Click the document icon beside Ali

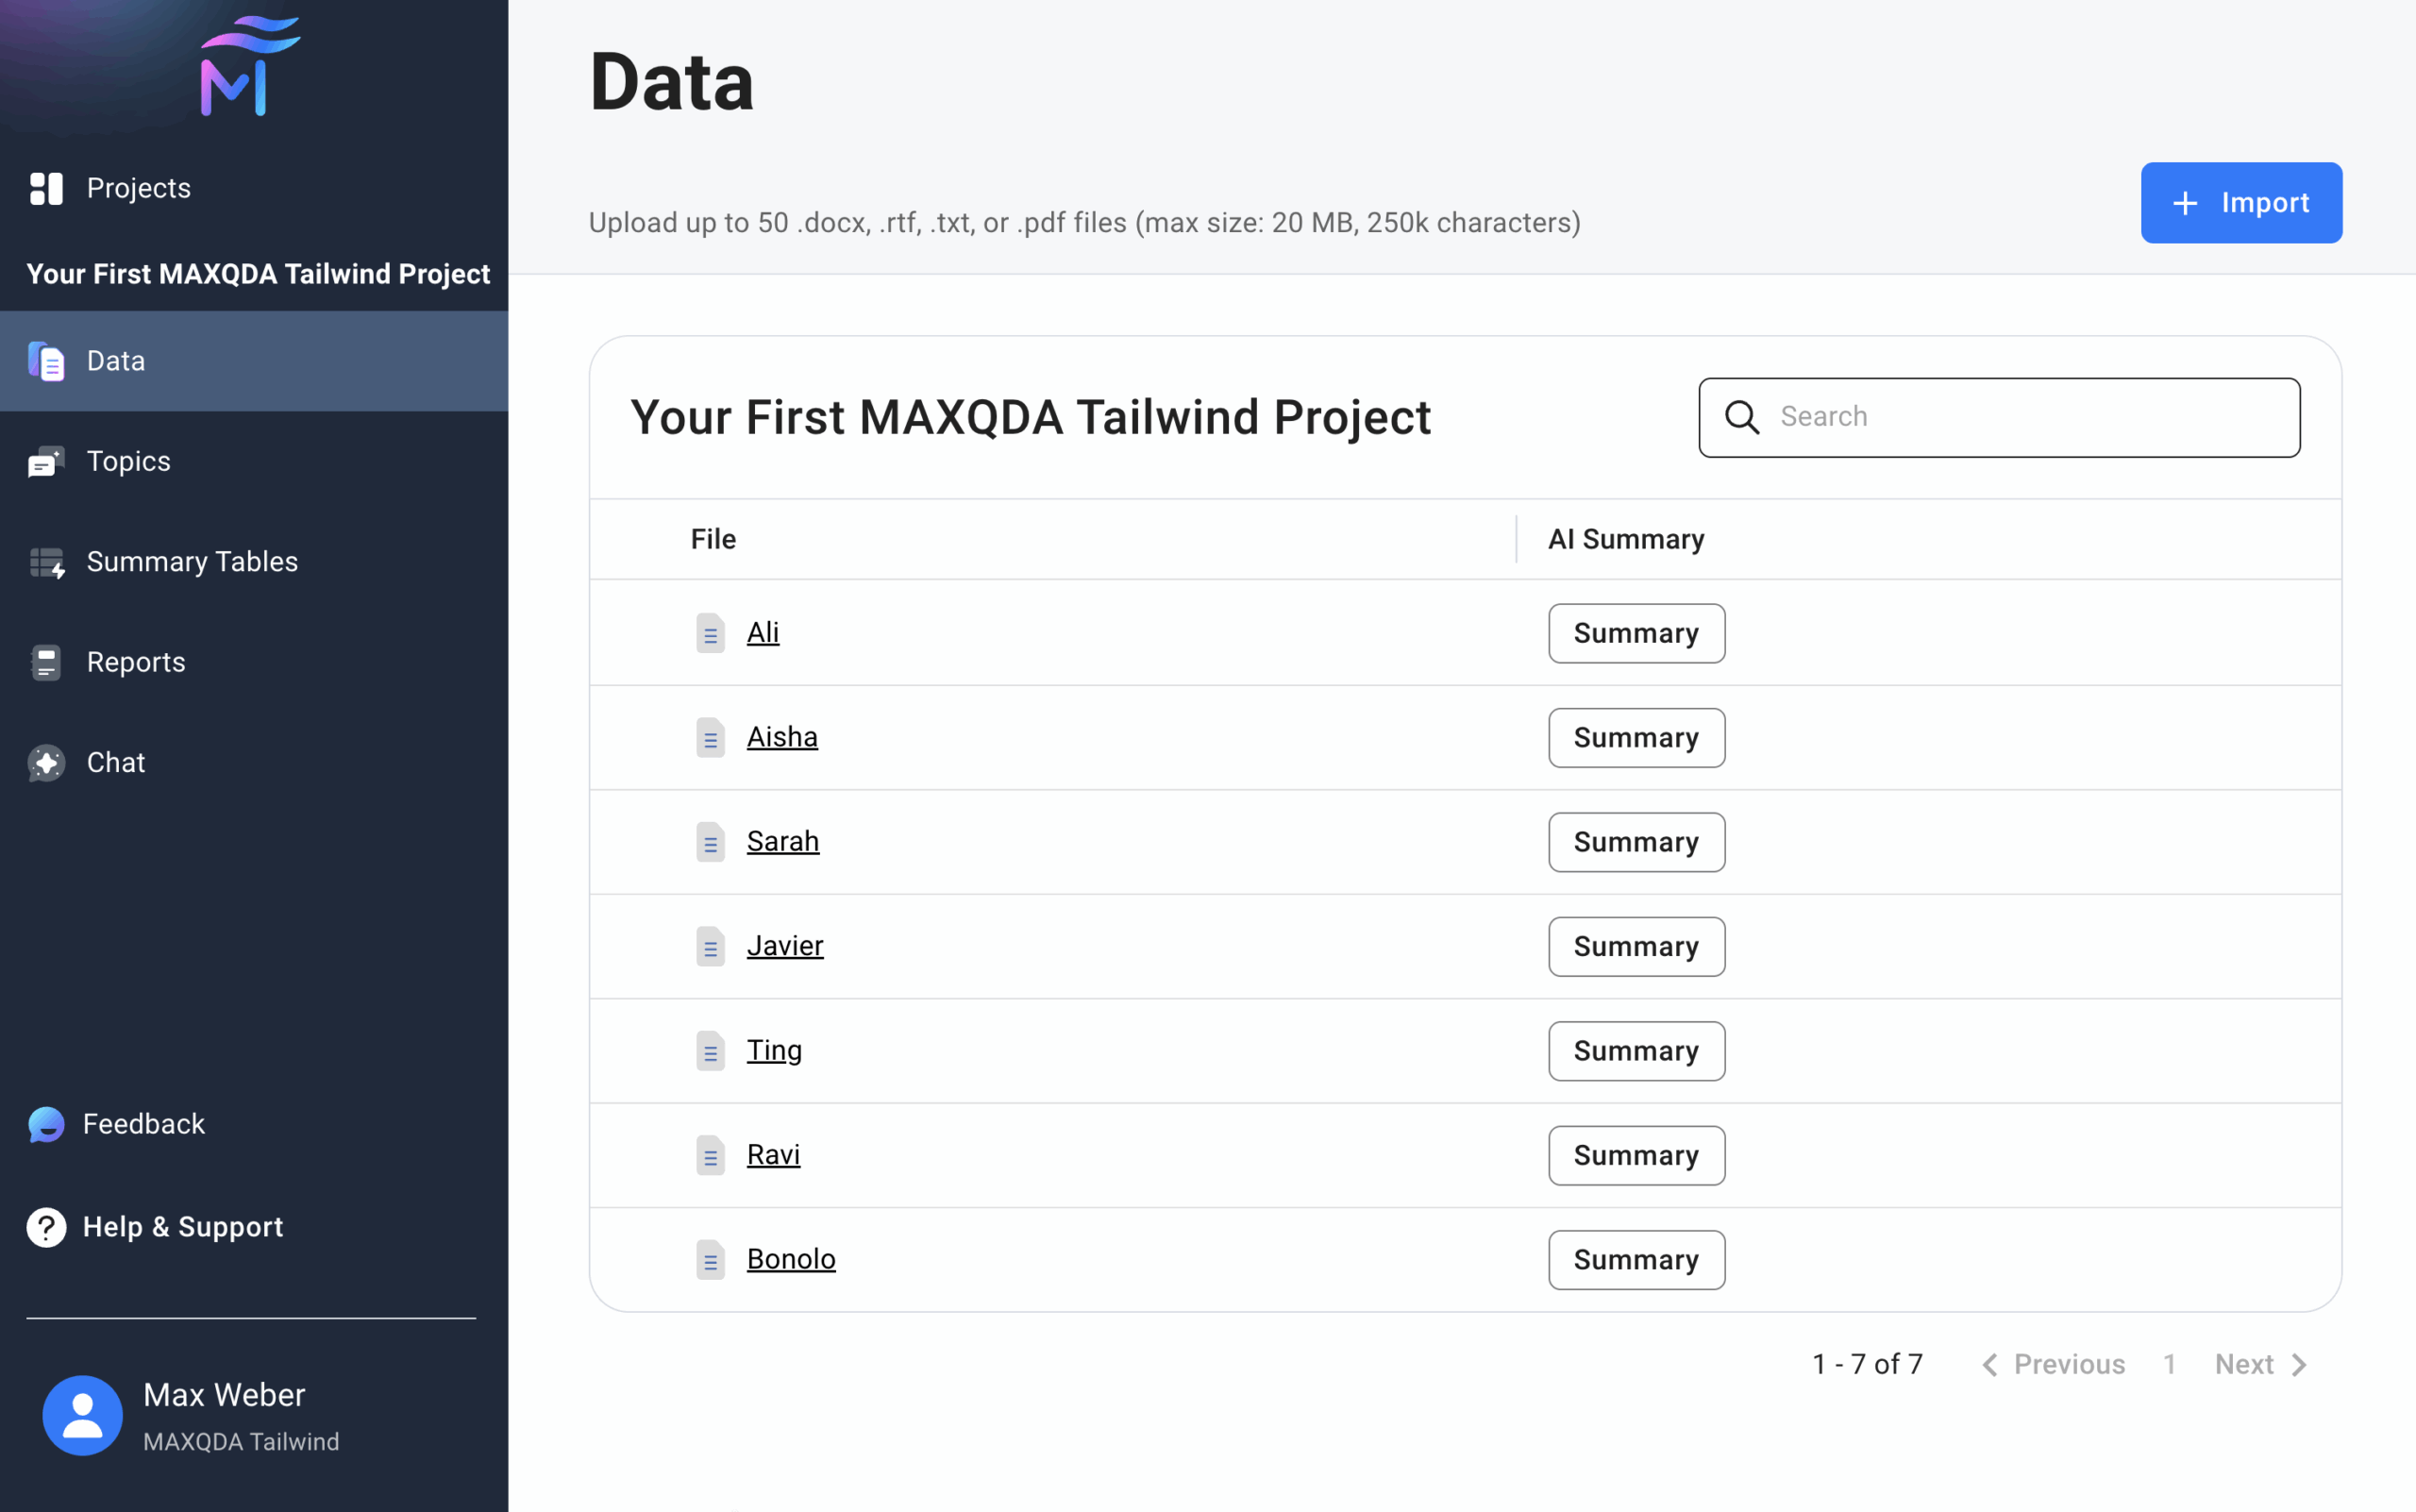click(x=710, y=633)
